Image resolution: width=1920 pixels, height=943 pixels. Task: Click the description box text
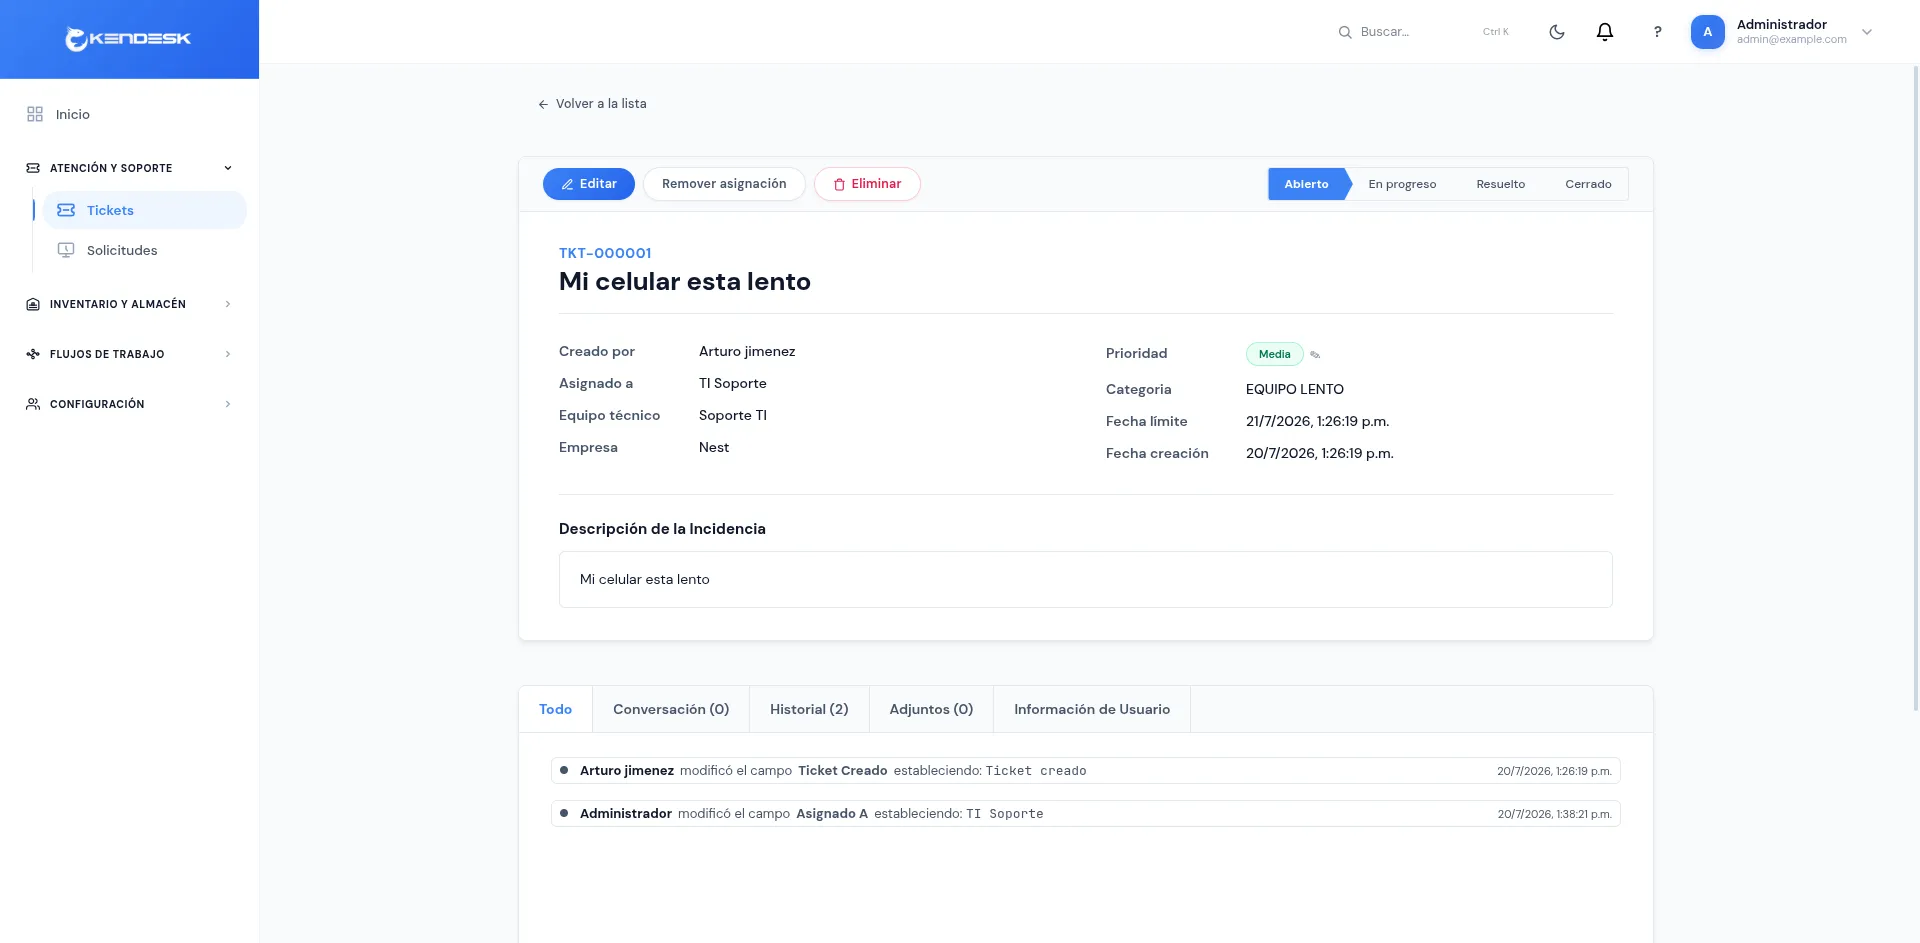click(x=645, y=579)
